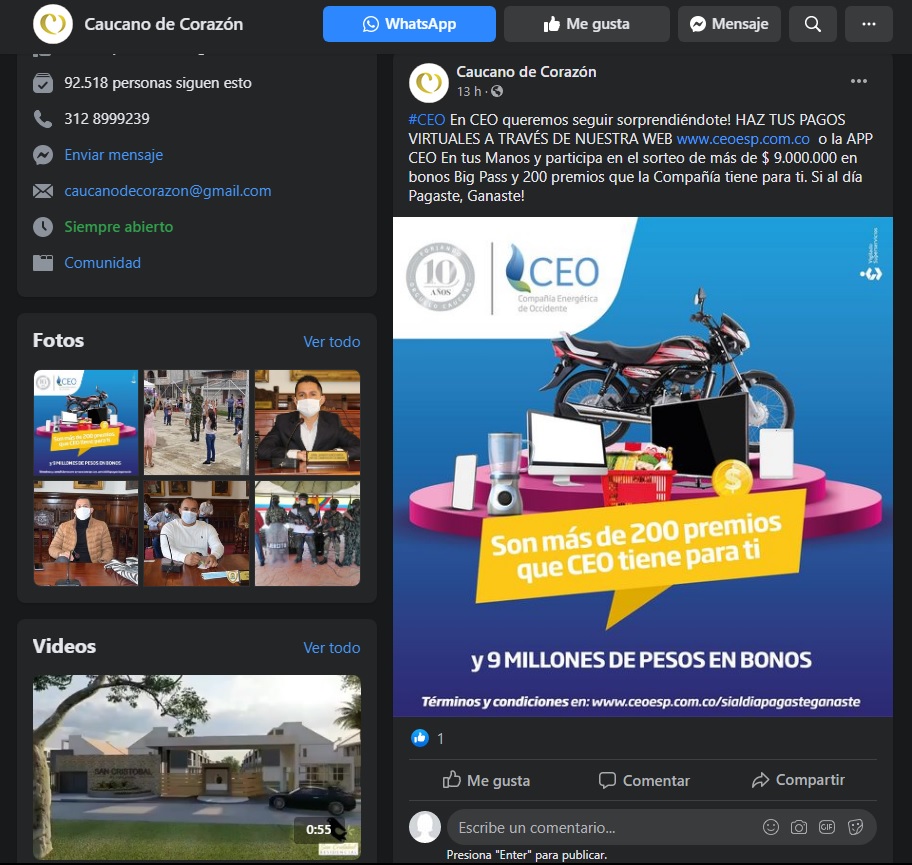
Task: Expand the Siempre abierto hours info
Action: (119, 227)
